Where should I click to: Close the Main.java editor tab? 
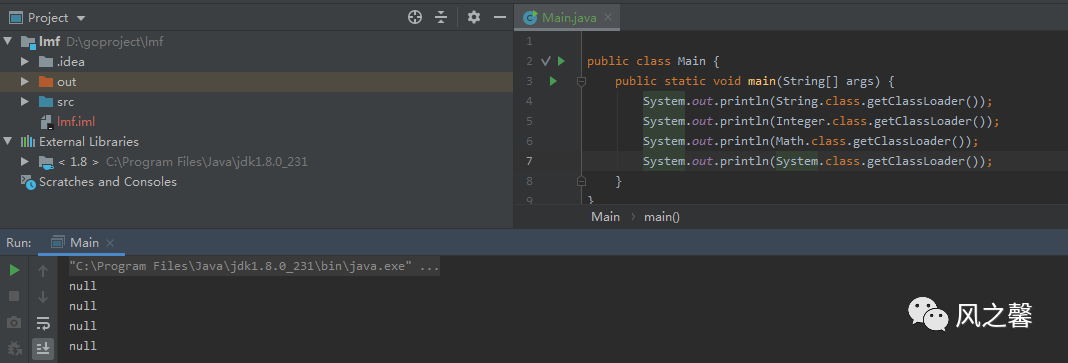608,17
